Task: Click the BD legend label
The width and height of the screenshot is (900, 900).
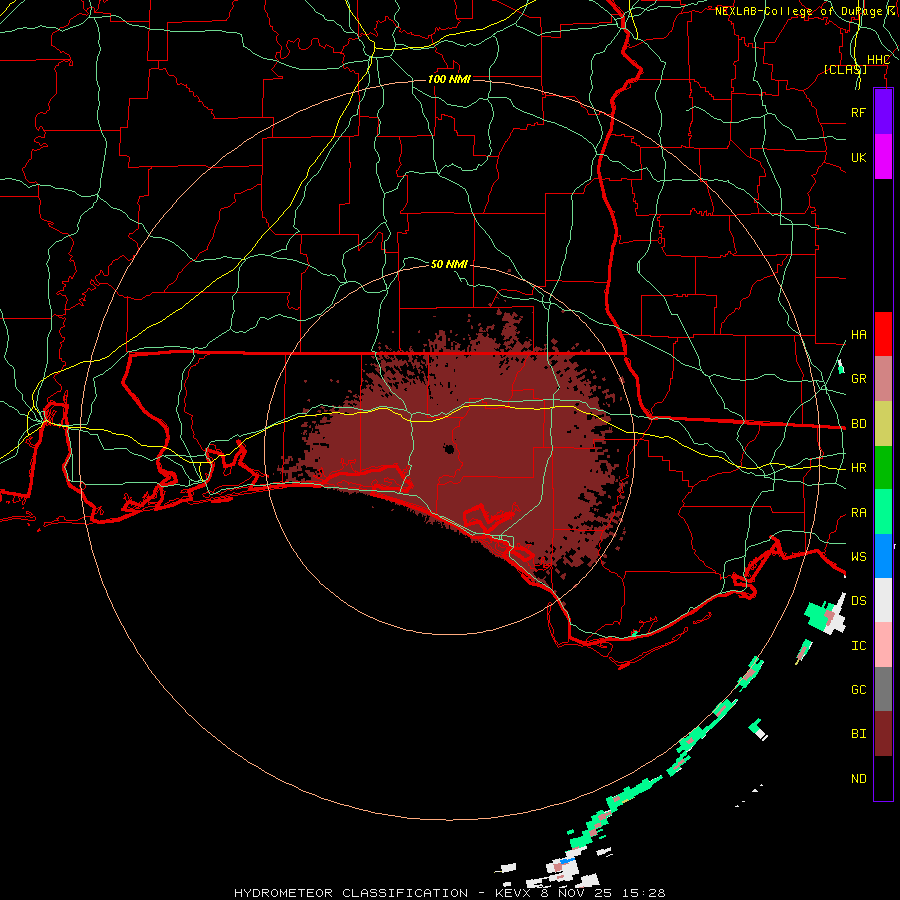Action: [x=859, y=424]
